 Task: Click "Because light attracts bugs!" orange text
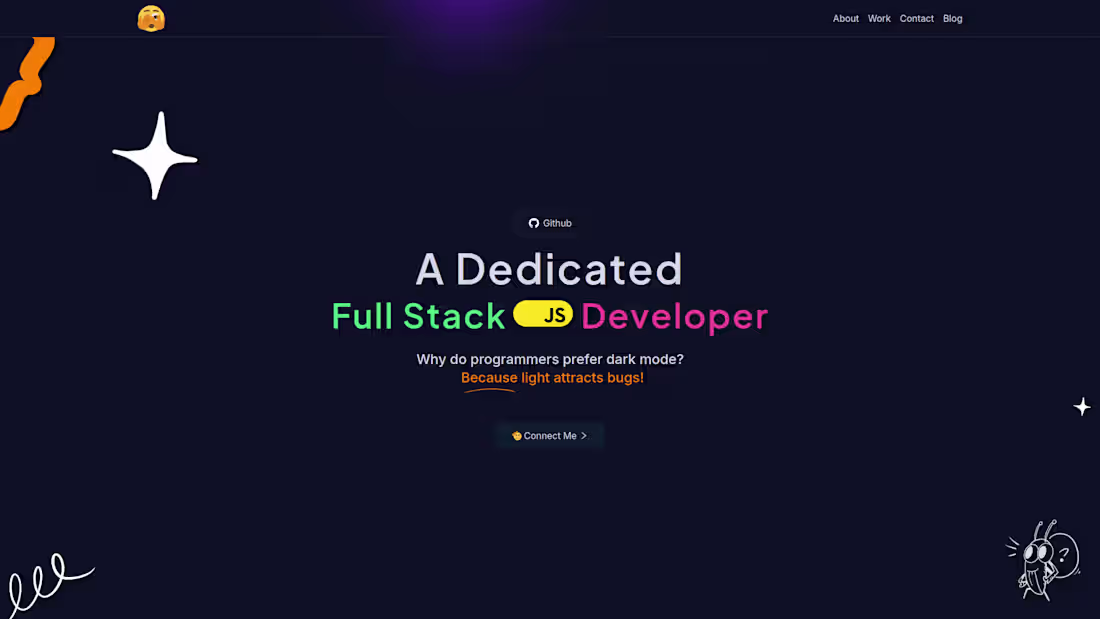(552, 378)
